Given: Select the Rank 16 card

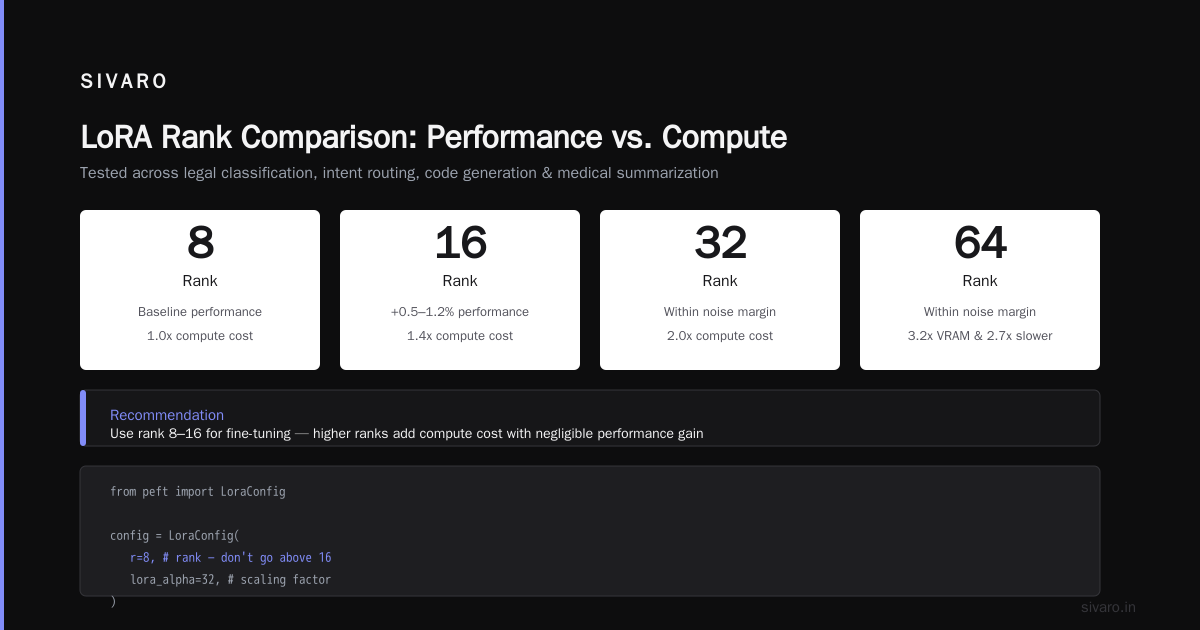Looking at the screenshot, I should click(460, 290).
